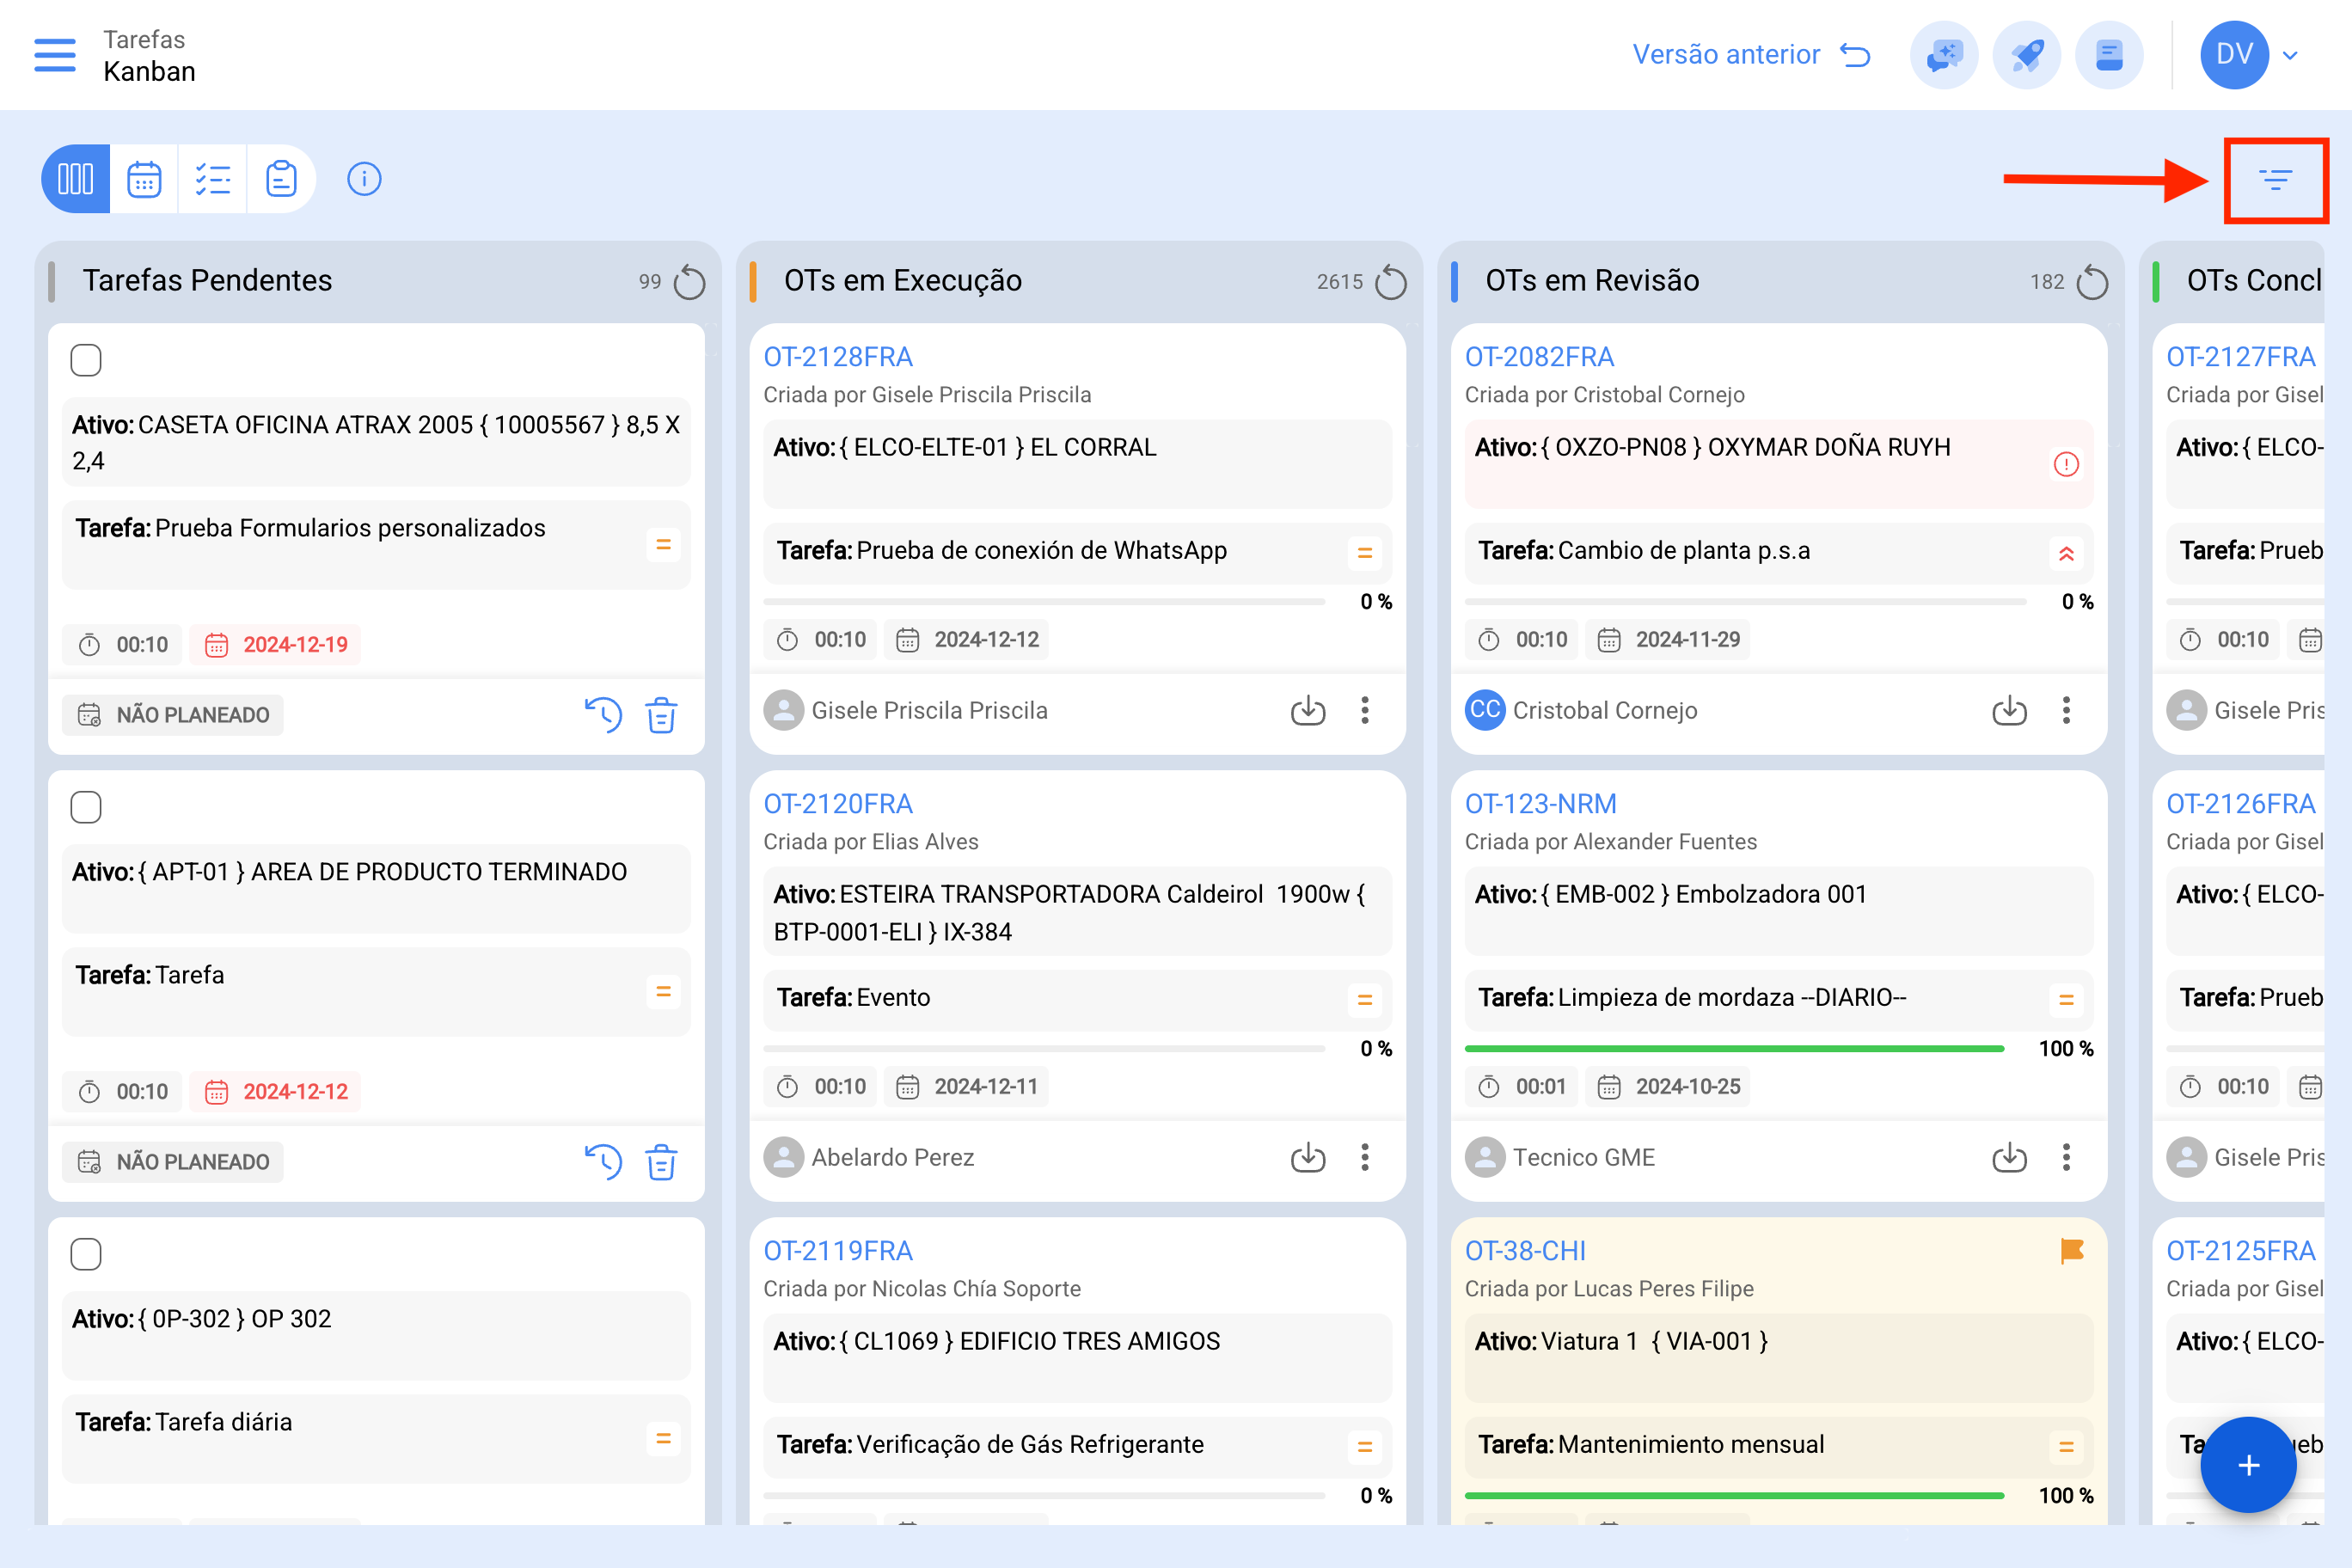Screen dimensions: 2352x1568
Task: Switch to Kanban board view
Action: [x=76, y=179]
